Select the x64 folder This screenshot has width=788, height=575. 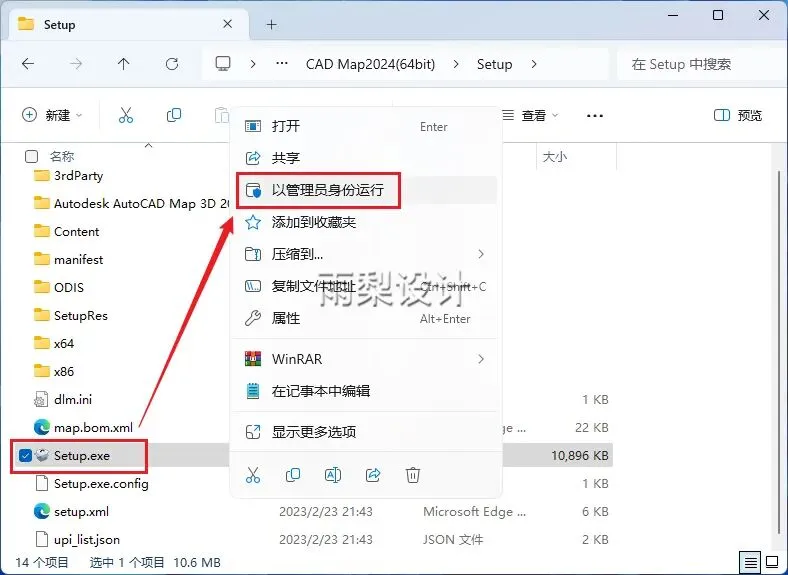[x=54, y=344]
